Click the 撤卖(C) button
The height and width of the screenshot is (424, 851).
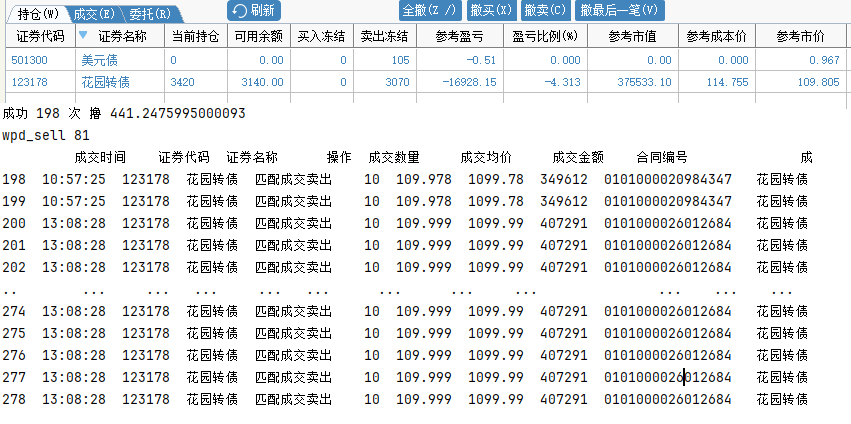click(x=545, y=10)
